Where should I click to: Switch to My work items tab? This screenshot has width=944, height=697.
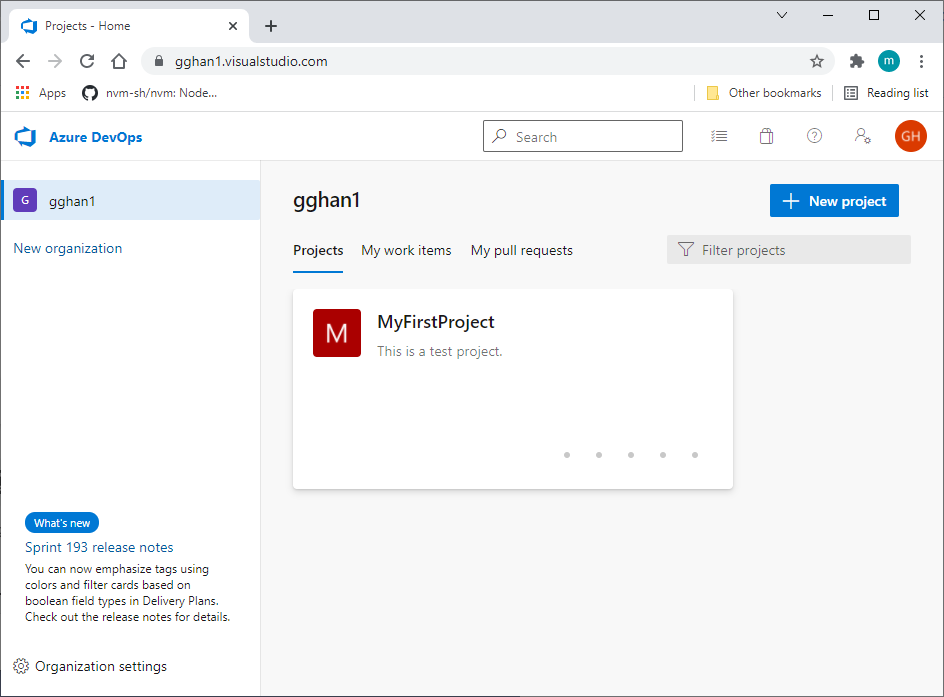pyautogui.click(x=406, y=251)
